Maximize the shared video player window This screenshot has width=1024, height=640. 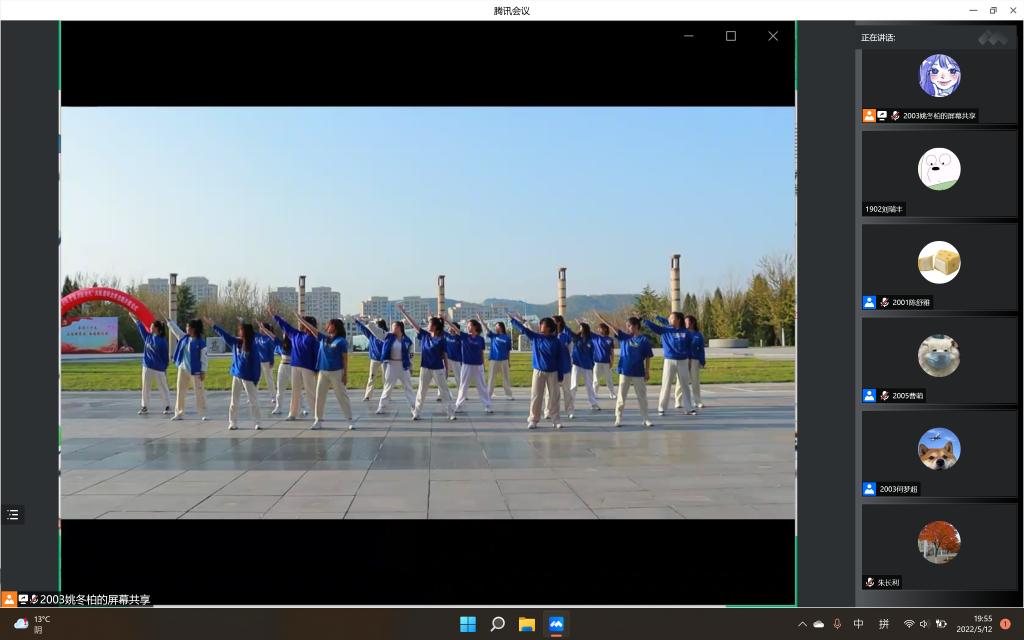(x=731, y=36)
